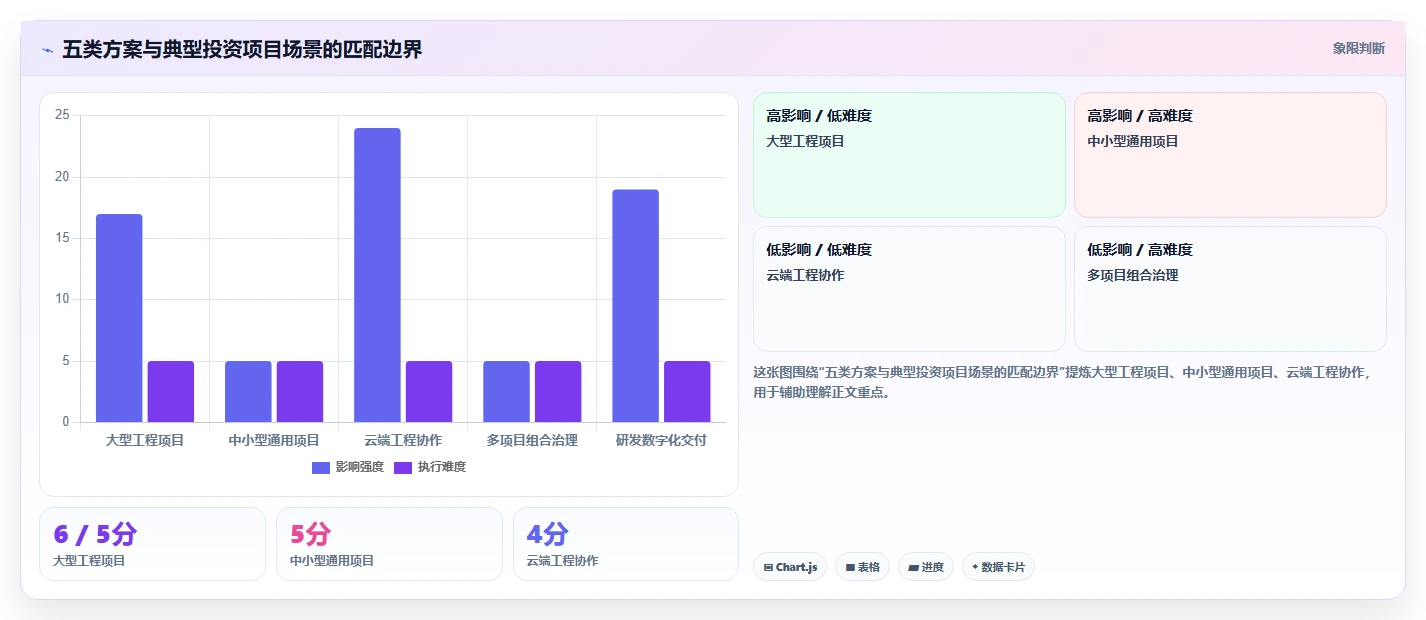Toggle the 执行难度 legend swatch
The height and width of the screenshot is (620, 1426).
pos(403,468)
